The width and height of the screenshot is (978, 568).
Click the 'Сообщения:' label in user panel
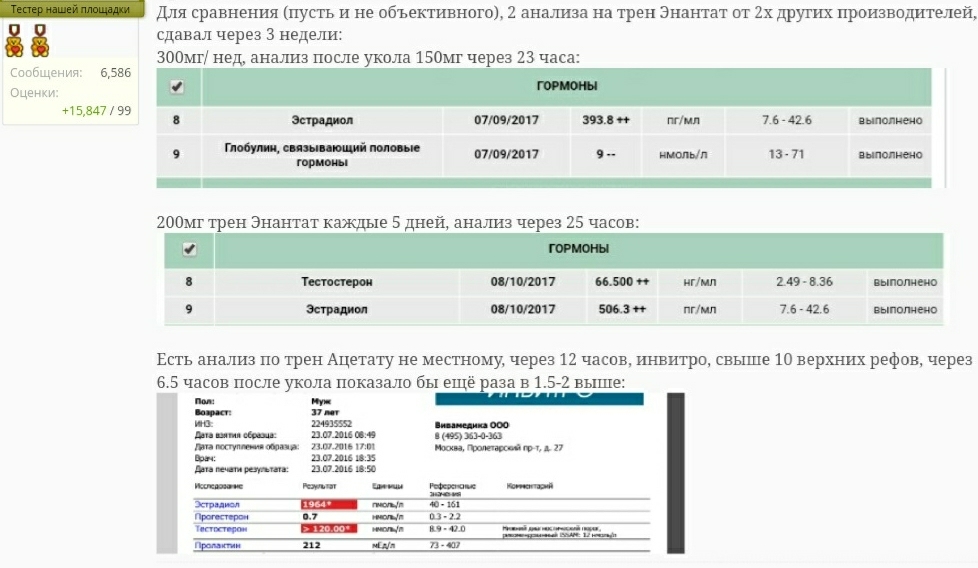[x=46, y=72]
